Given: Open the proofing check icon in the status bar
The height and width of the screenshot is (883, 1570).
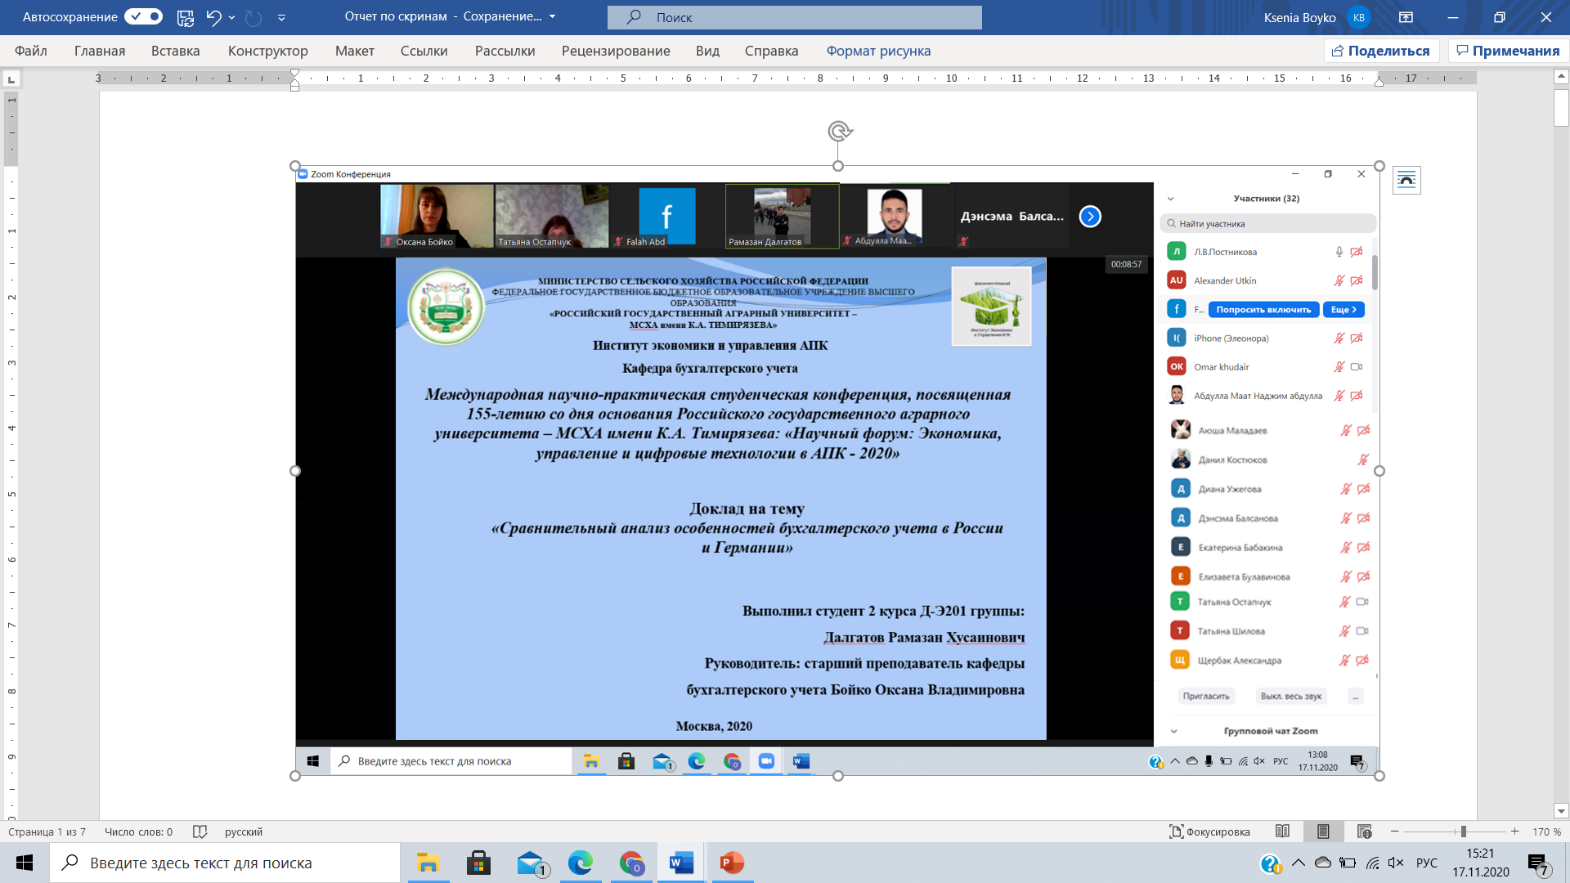Looking at the screenshot, I should click(x=200, y=832).
